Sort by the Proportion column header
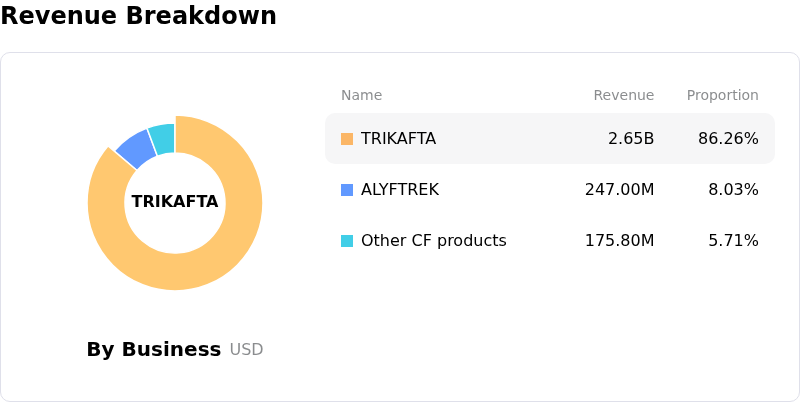This screenshot has width=800, height=402. [722, 96]
